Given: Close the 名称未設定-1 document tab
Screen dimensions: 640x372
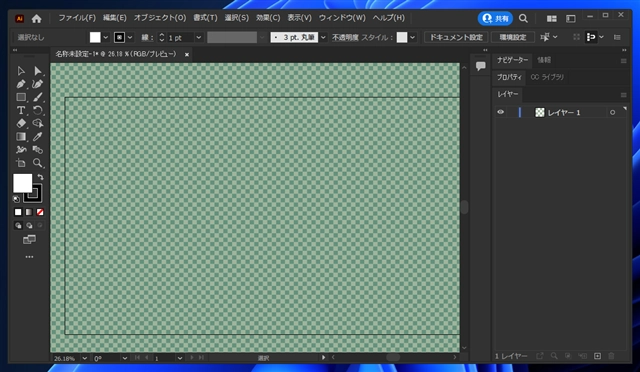Looking at the screenshot, I should pyautogui.click(x=187, y=54).
